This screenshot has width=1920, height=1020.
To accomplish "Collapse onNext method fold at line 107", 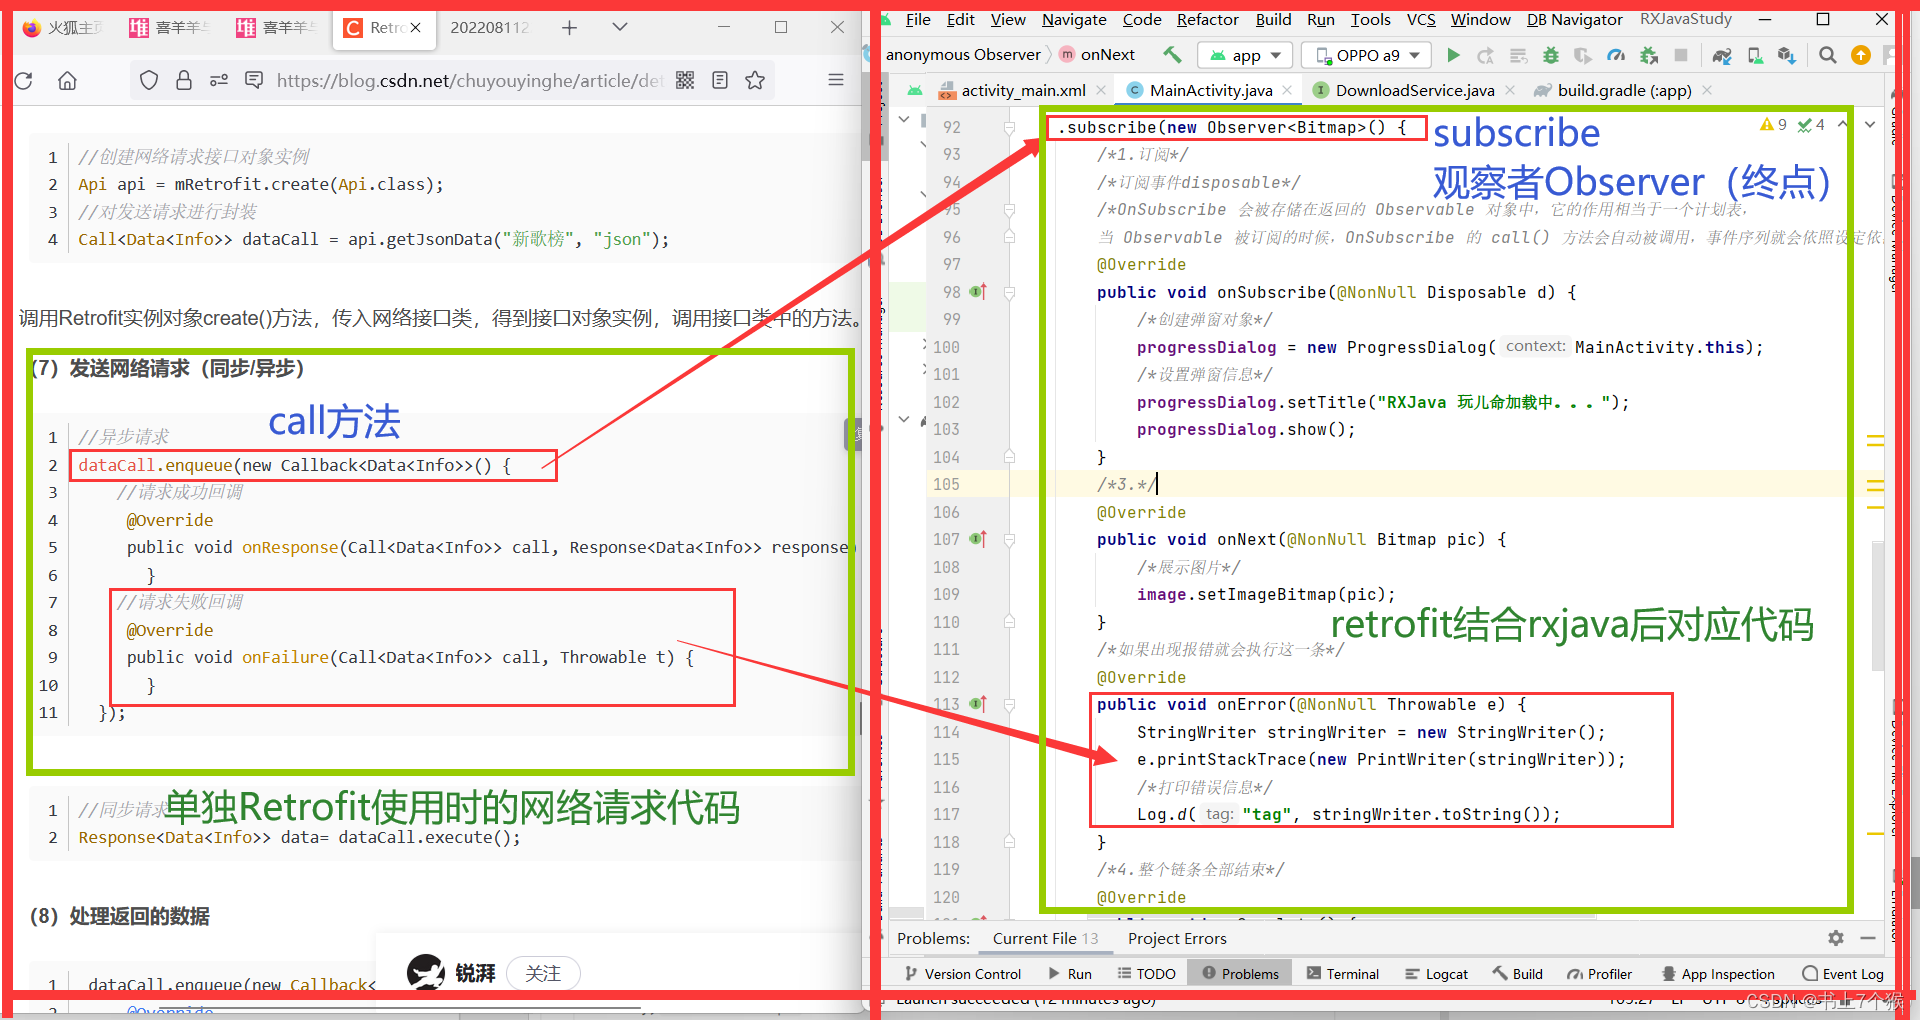I will click(1010, 540).
